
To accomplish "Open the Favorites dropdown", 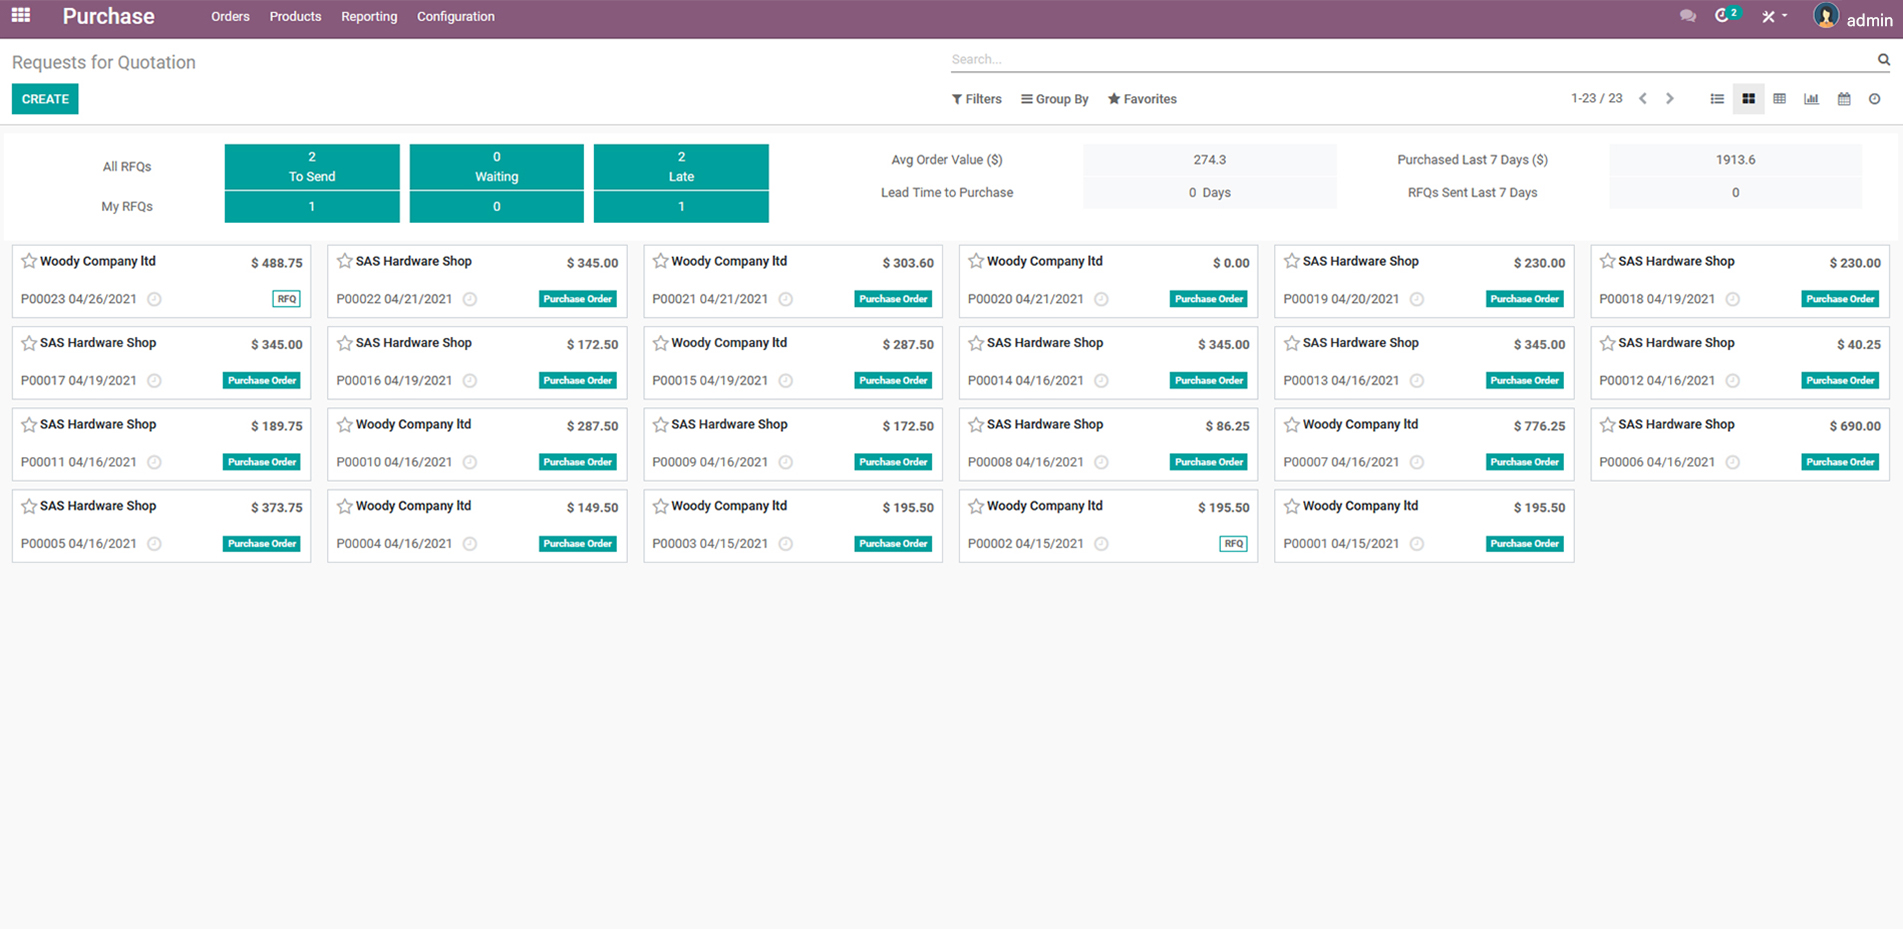I will pyautogui.click(x=1142, y=99).
